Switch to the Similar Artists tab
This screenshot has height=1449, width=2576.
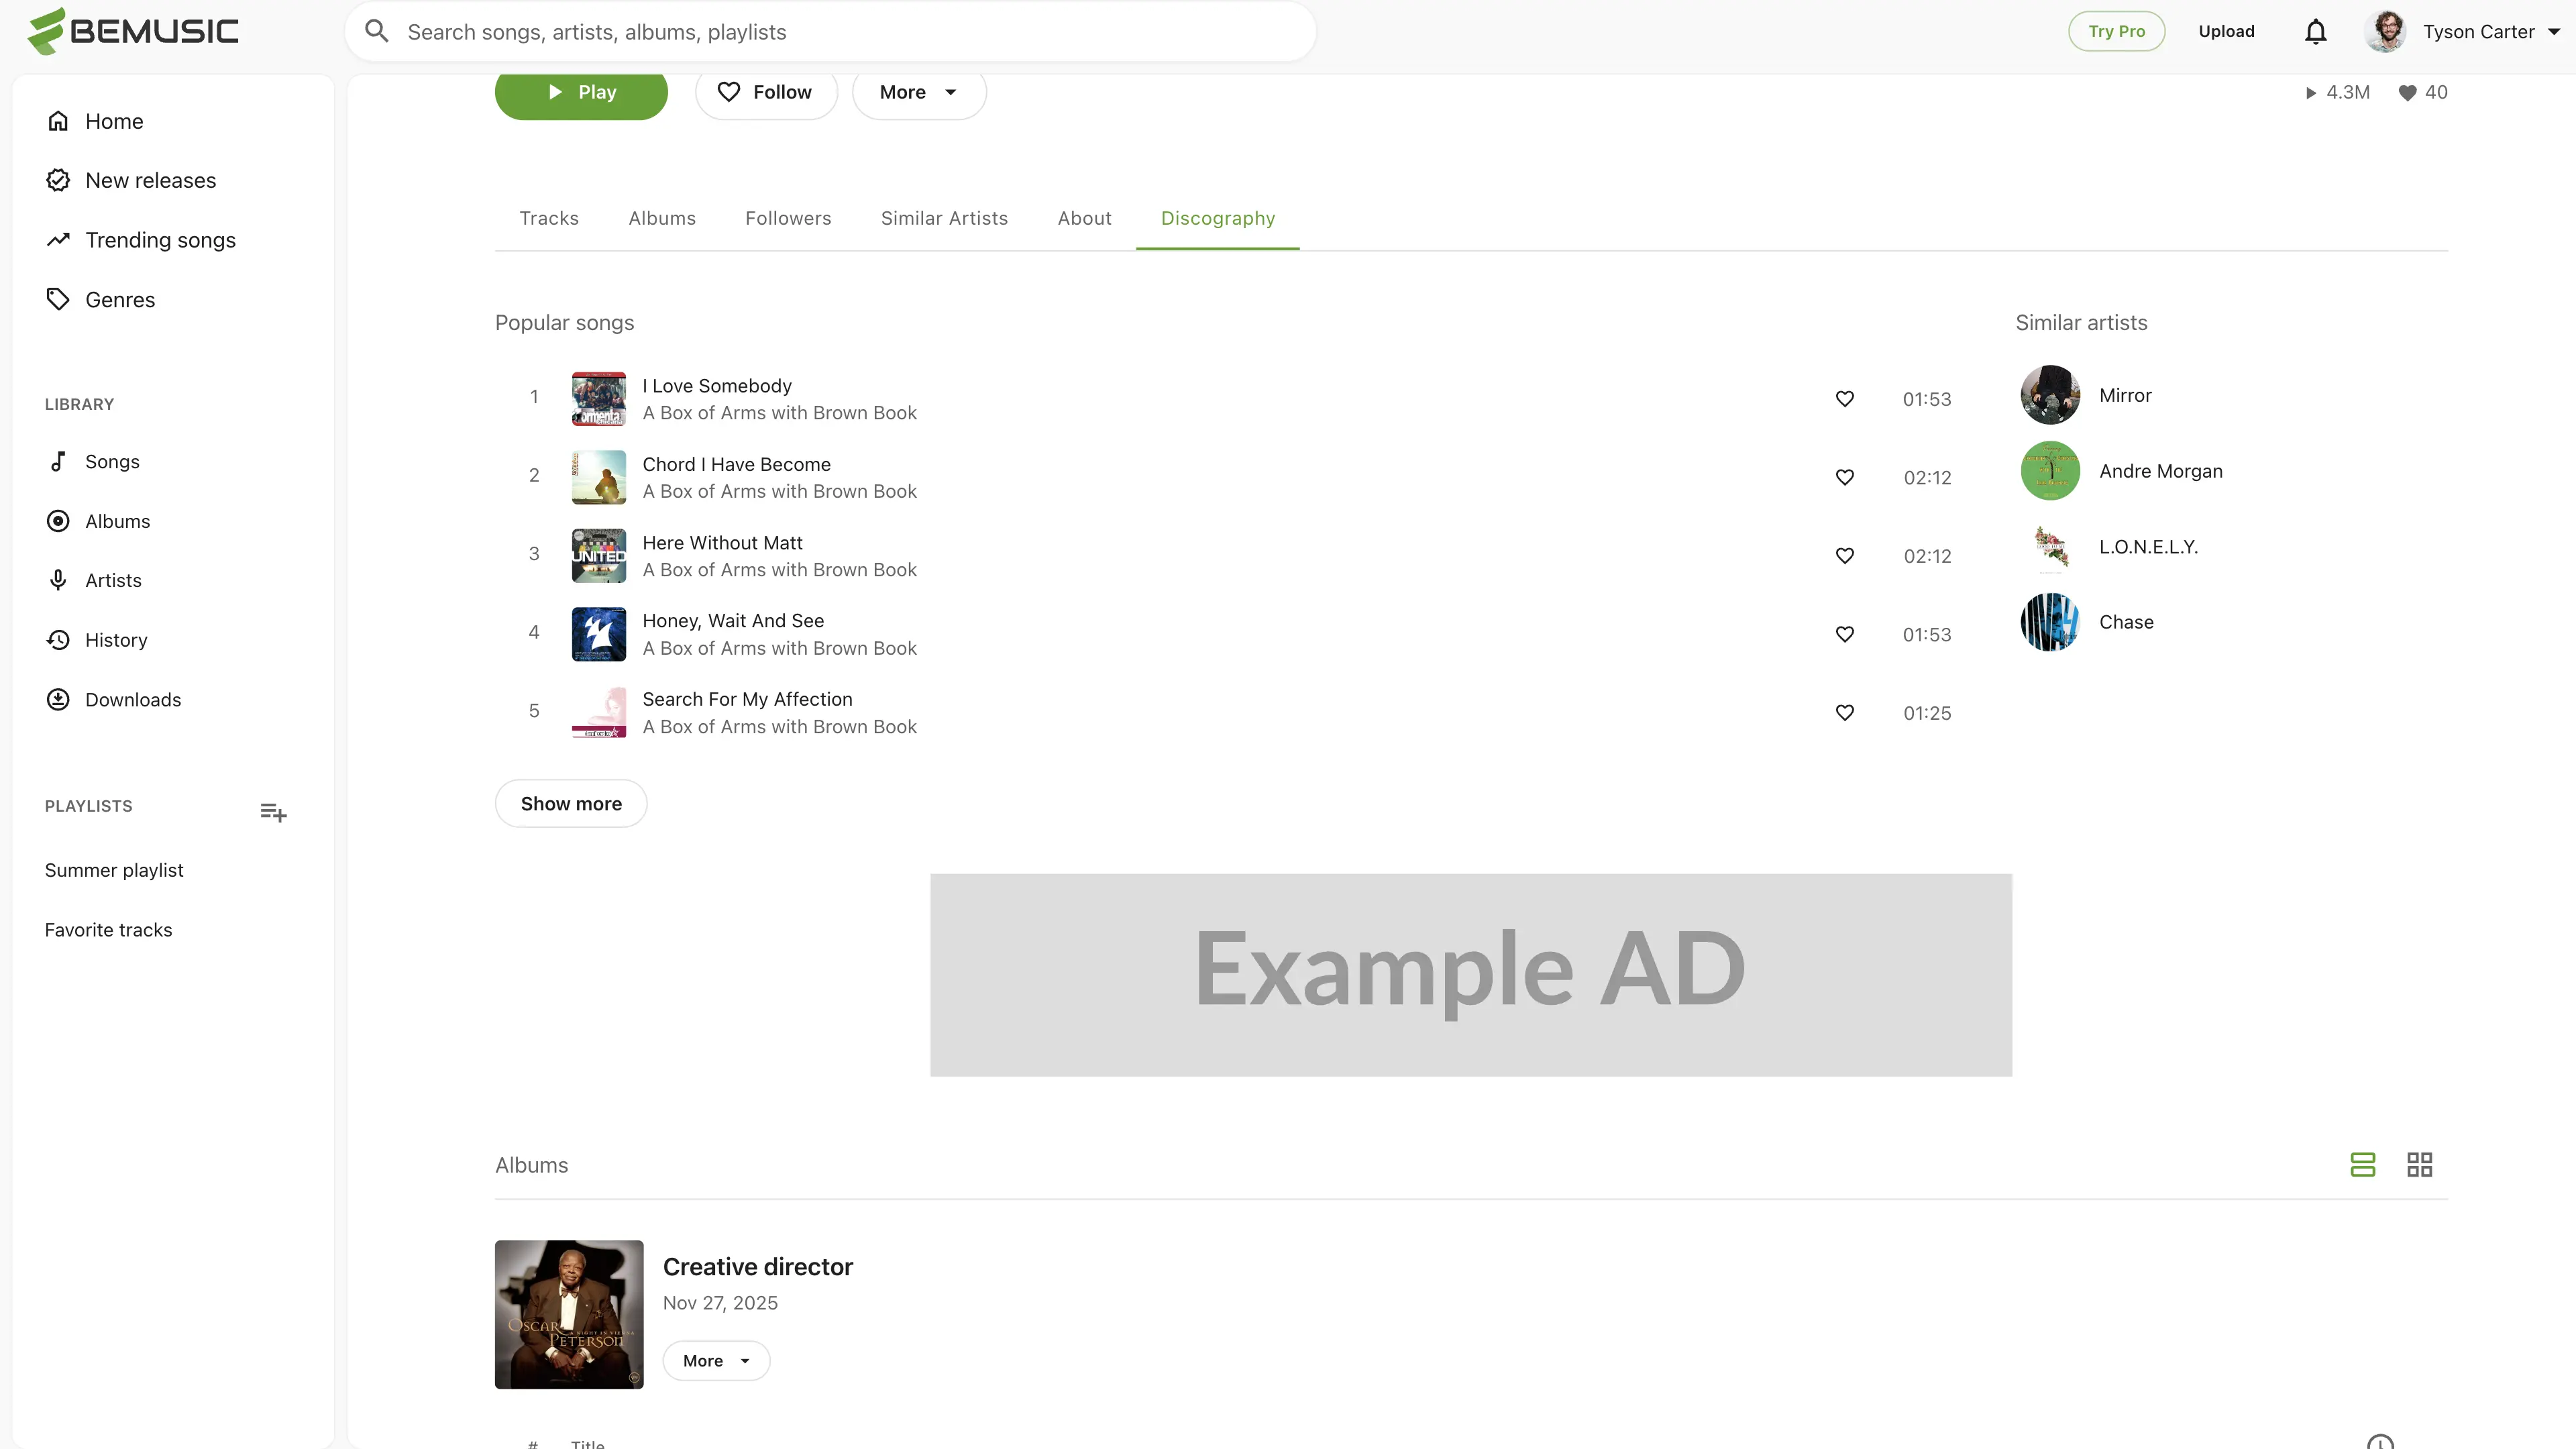pos(944,218)
